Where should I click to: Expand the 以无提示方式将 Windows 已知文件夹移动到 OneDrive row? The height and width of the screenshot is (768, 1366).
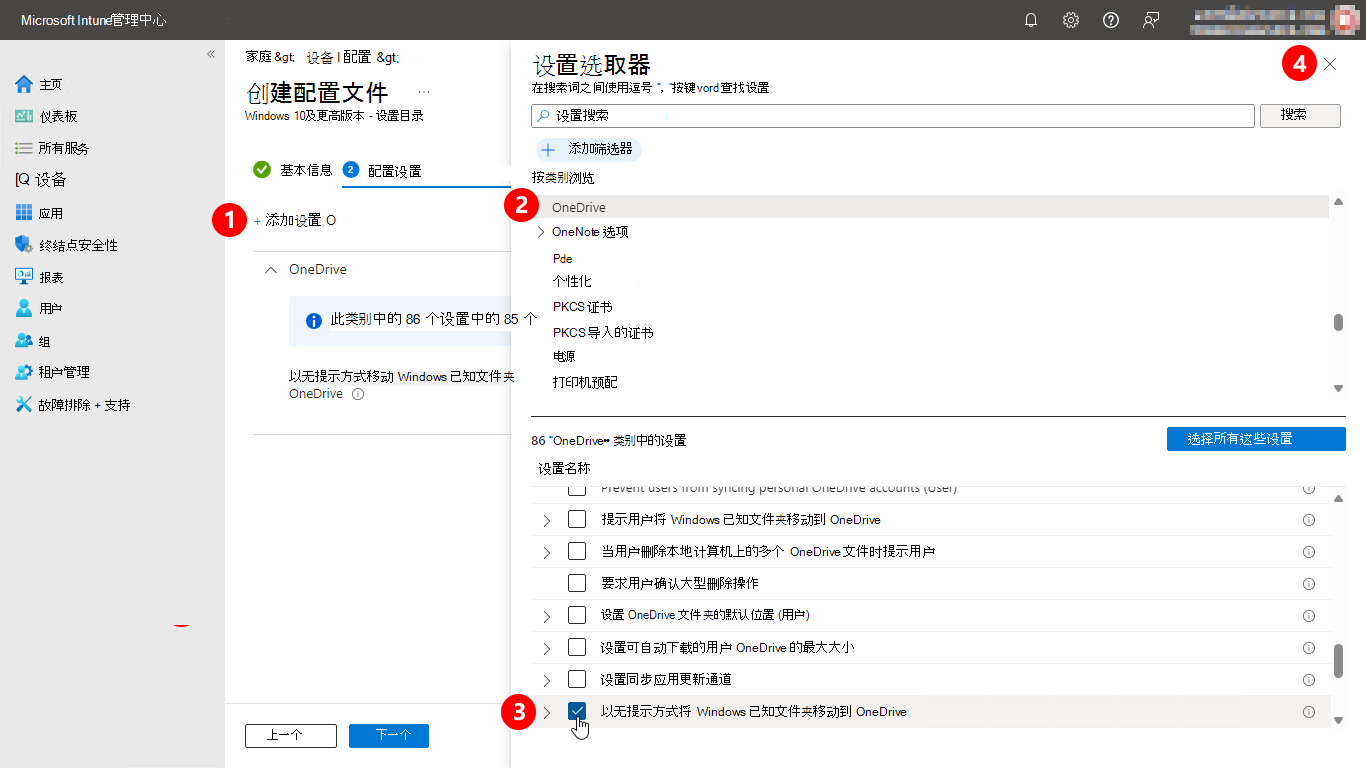[x=546, y=712]
